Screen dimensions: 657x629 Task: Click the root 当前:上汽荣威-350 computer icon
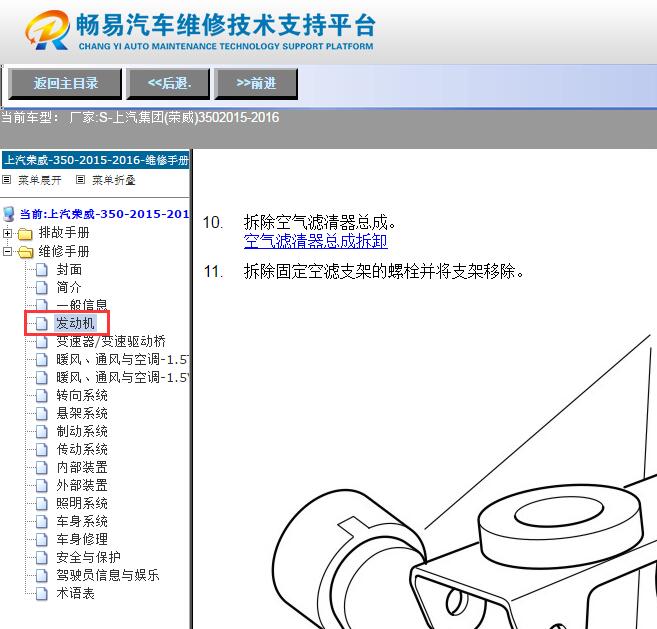coord(9,214)
